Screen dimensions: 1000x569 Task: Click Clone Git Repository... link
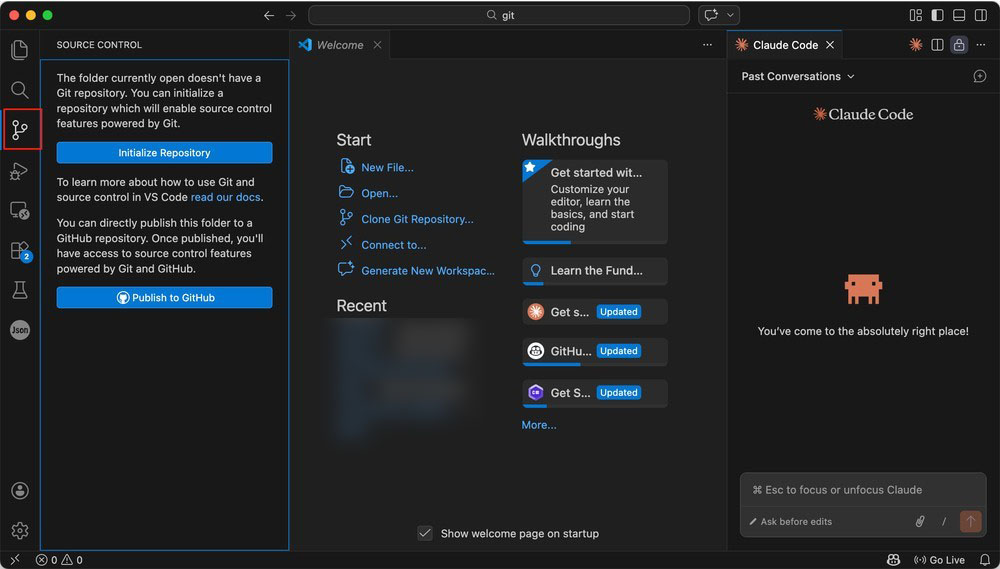pos(417,219)
